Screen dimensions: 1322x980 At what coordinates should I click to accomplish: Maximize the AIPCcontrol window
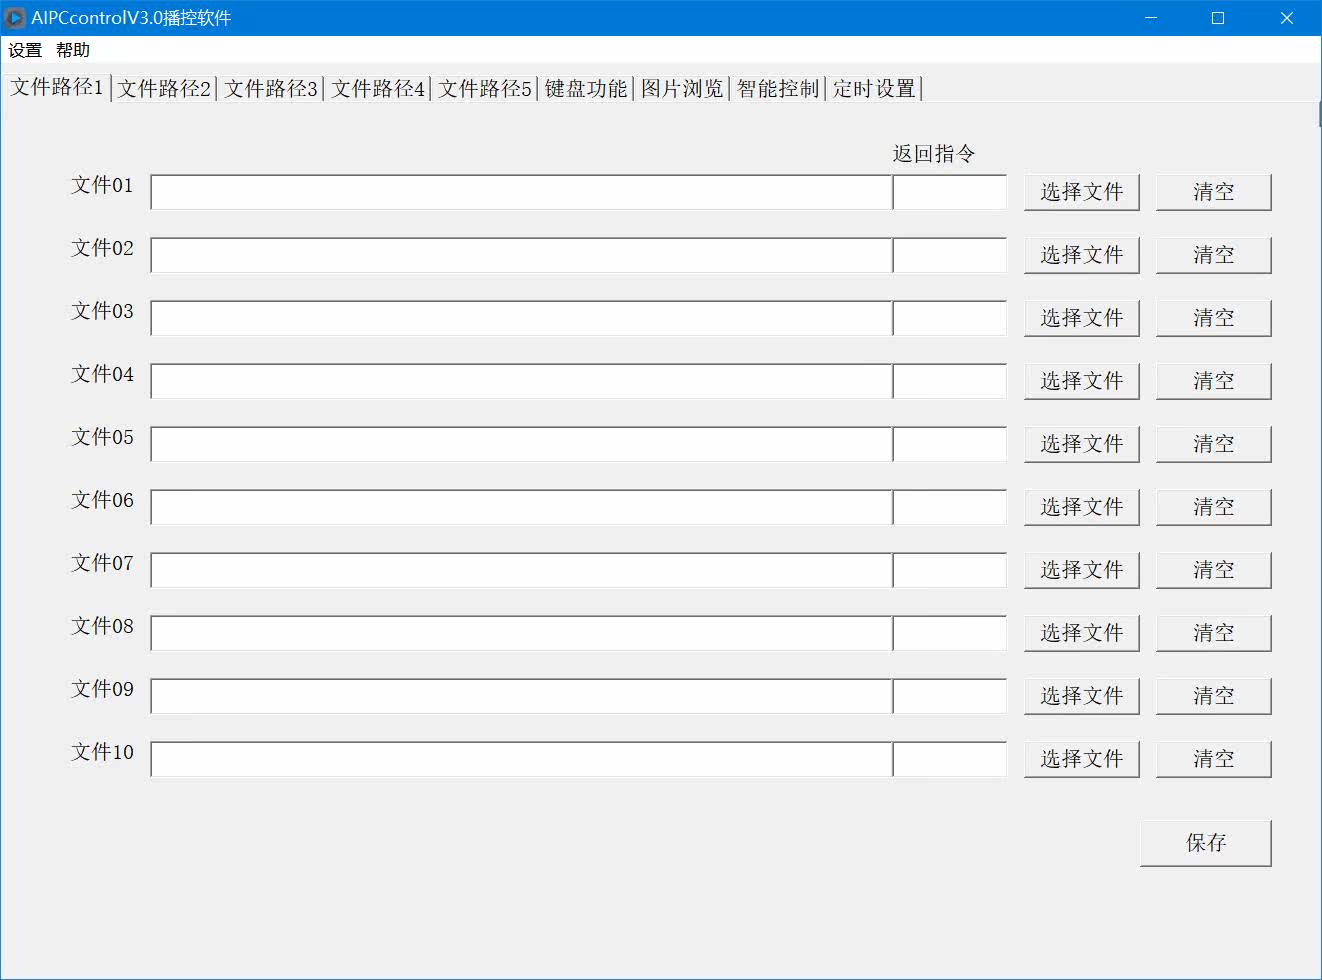[x=1218, y=18]
